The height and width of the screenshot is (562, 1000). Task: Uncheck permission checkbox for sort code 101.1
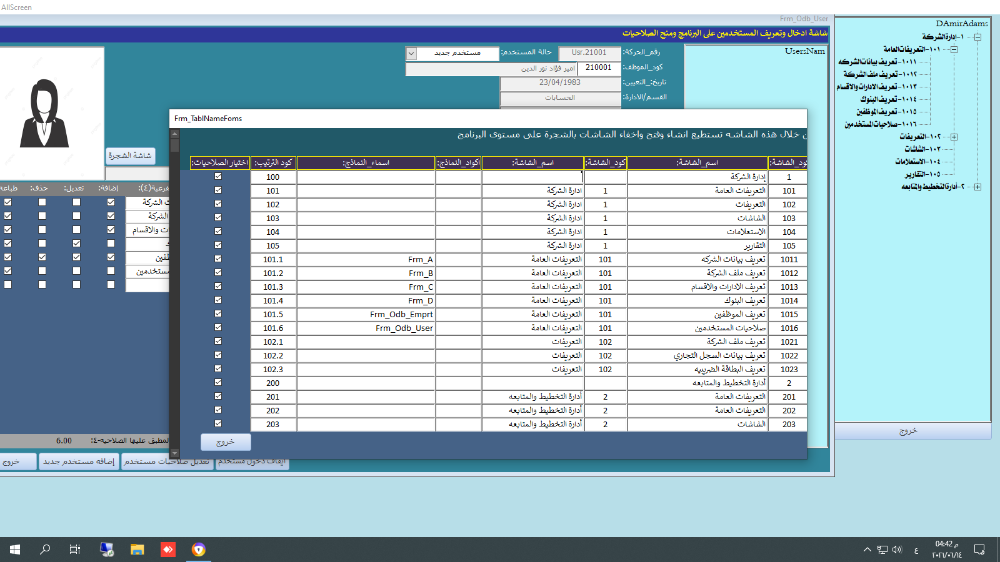pyautogui.click(x=218, y=259)
